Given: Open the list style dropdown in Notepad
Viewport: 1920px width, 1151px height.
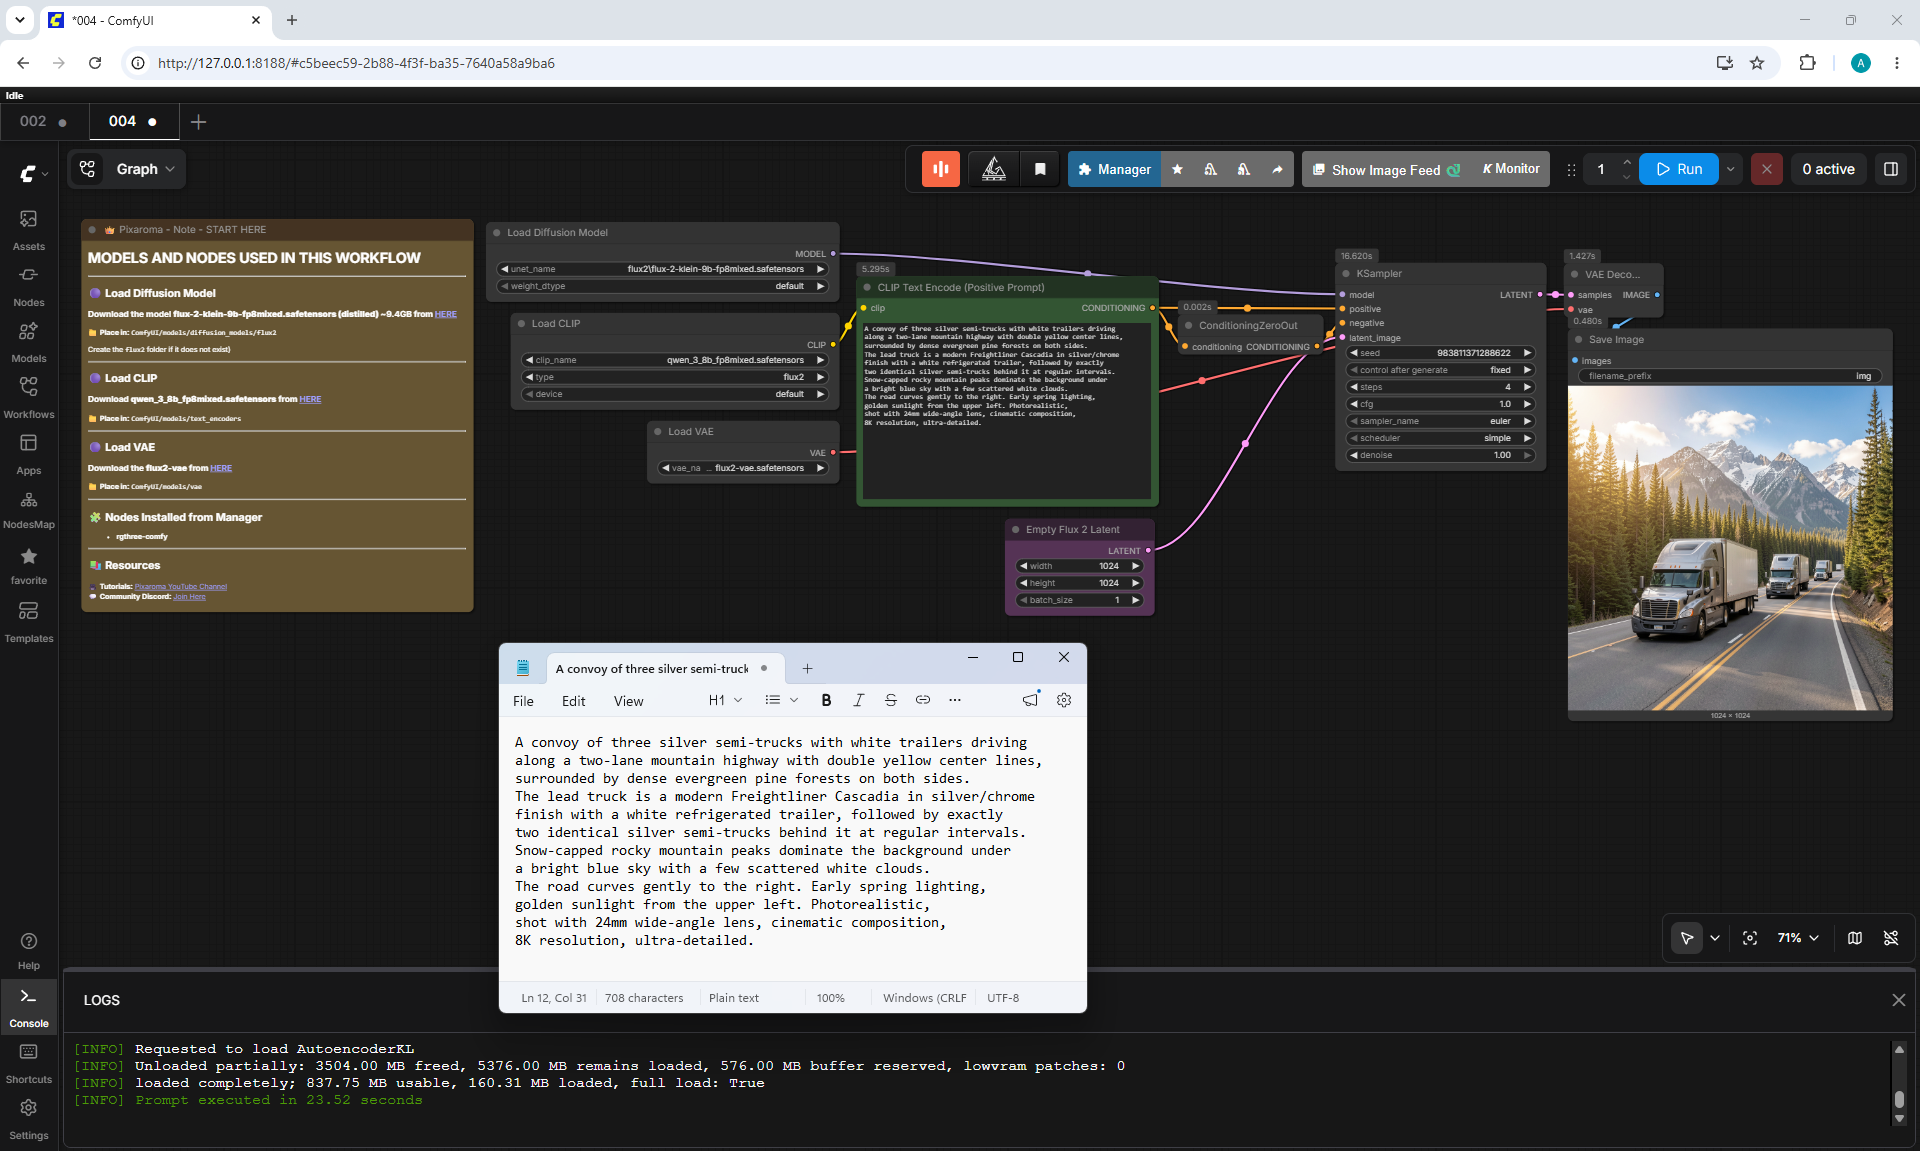Looking at the screenshot, I should pyautogui.click(x=781, y=700).
